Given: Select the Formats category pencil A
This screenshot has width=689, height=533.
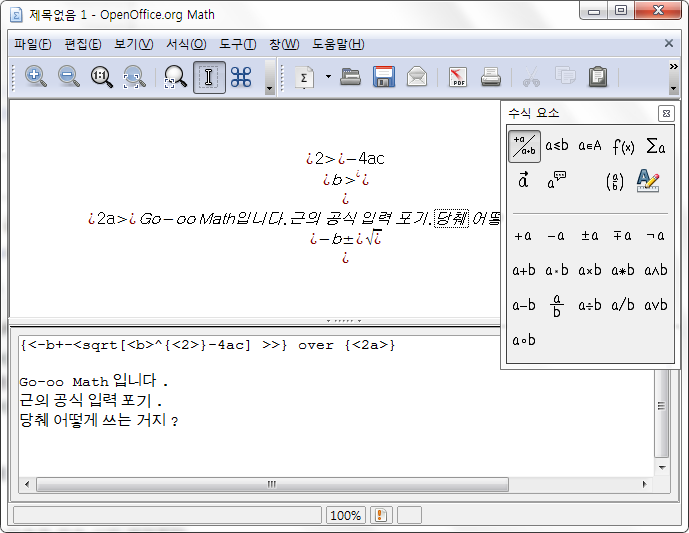Looking at the screenshot, I should [x=648, y=181].
